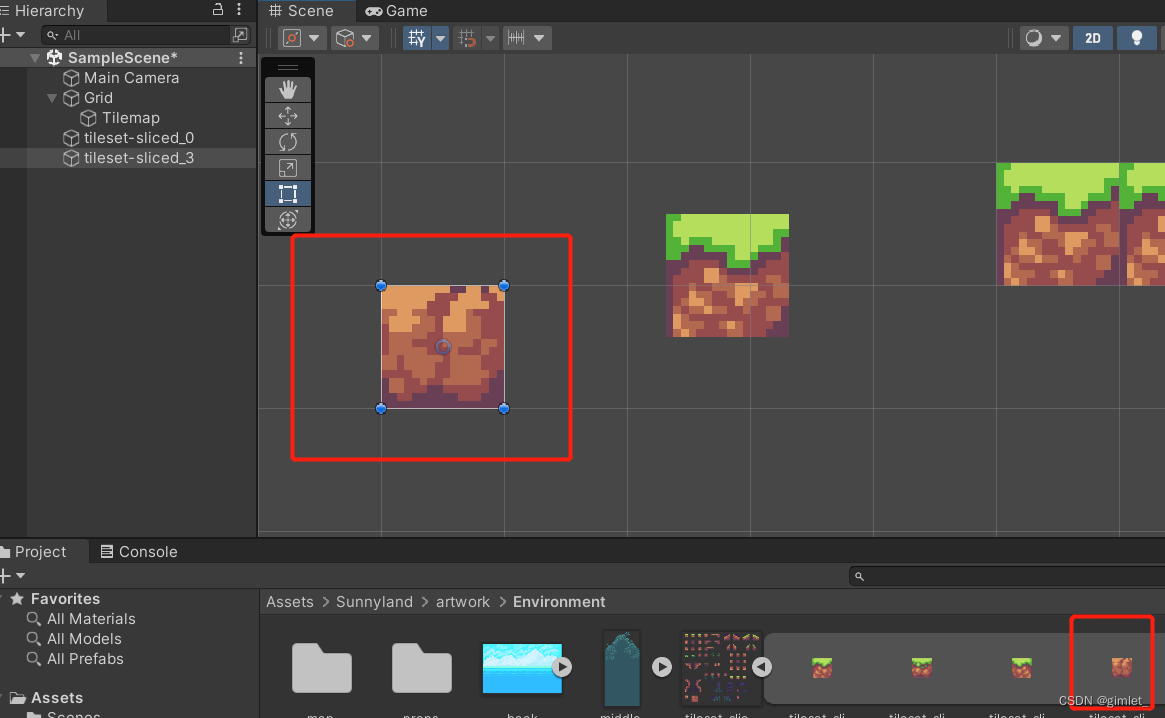
Task: Select All Models under Favorites
Action: click(x=84, y=638)
